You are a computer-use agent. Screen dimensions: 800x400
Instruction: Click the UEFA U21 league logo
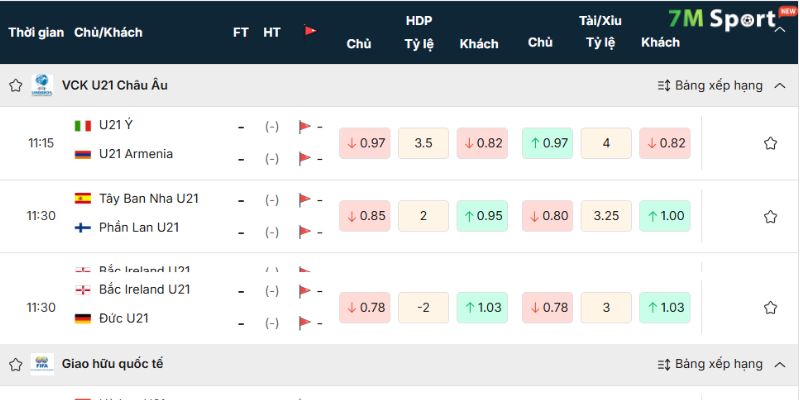point(42,86)
